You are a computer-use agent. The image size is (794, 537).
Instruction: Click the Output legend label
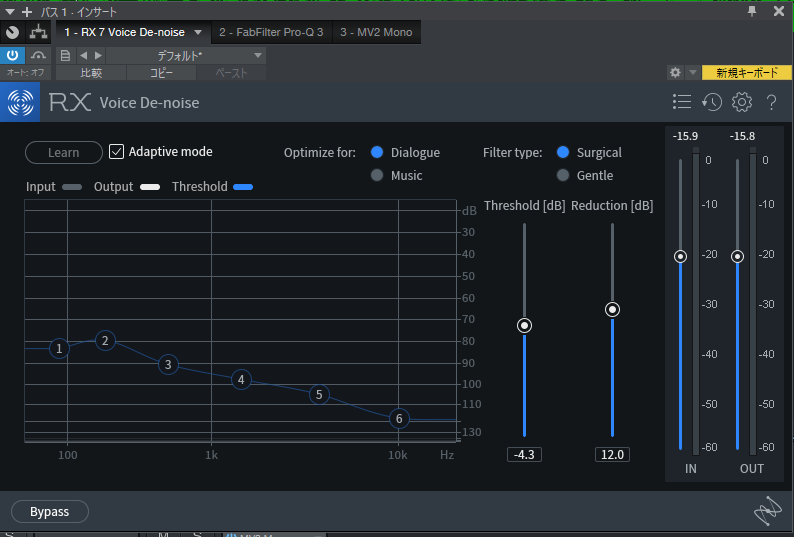coord(113,187)
